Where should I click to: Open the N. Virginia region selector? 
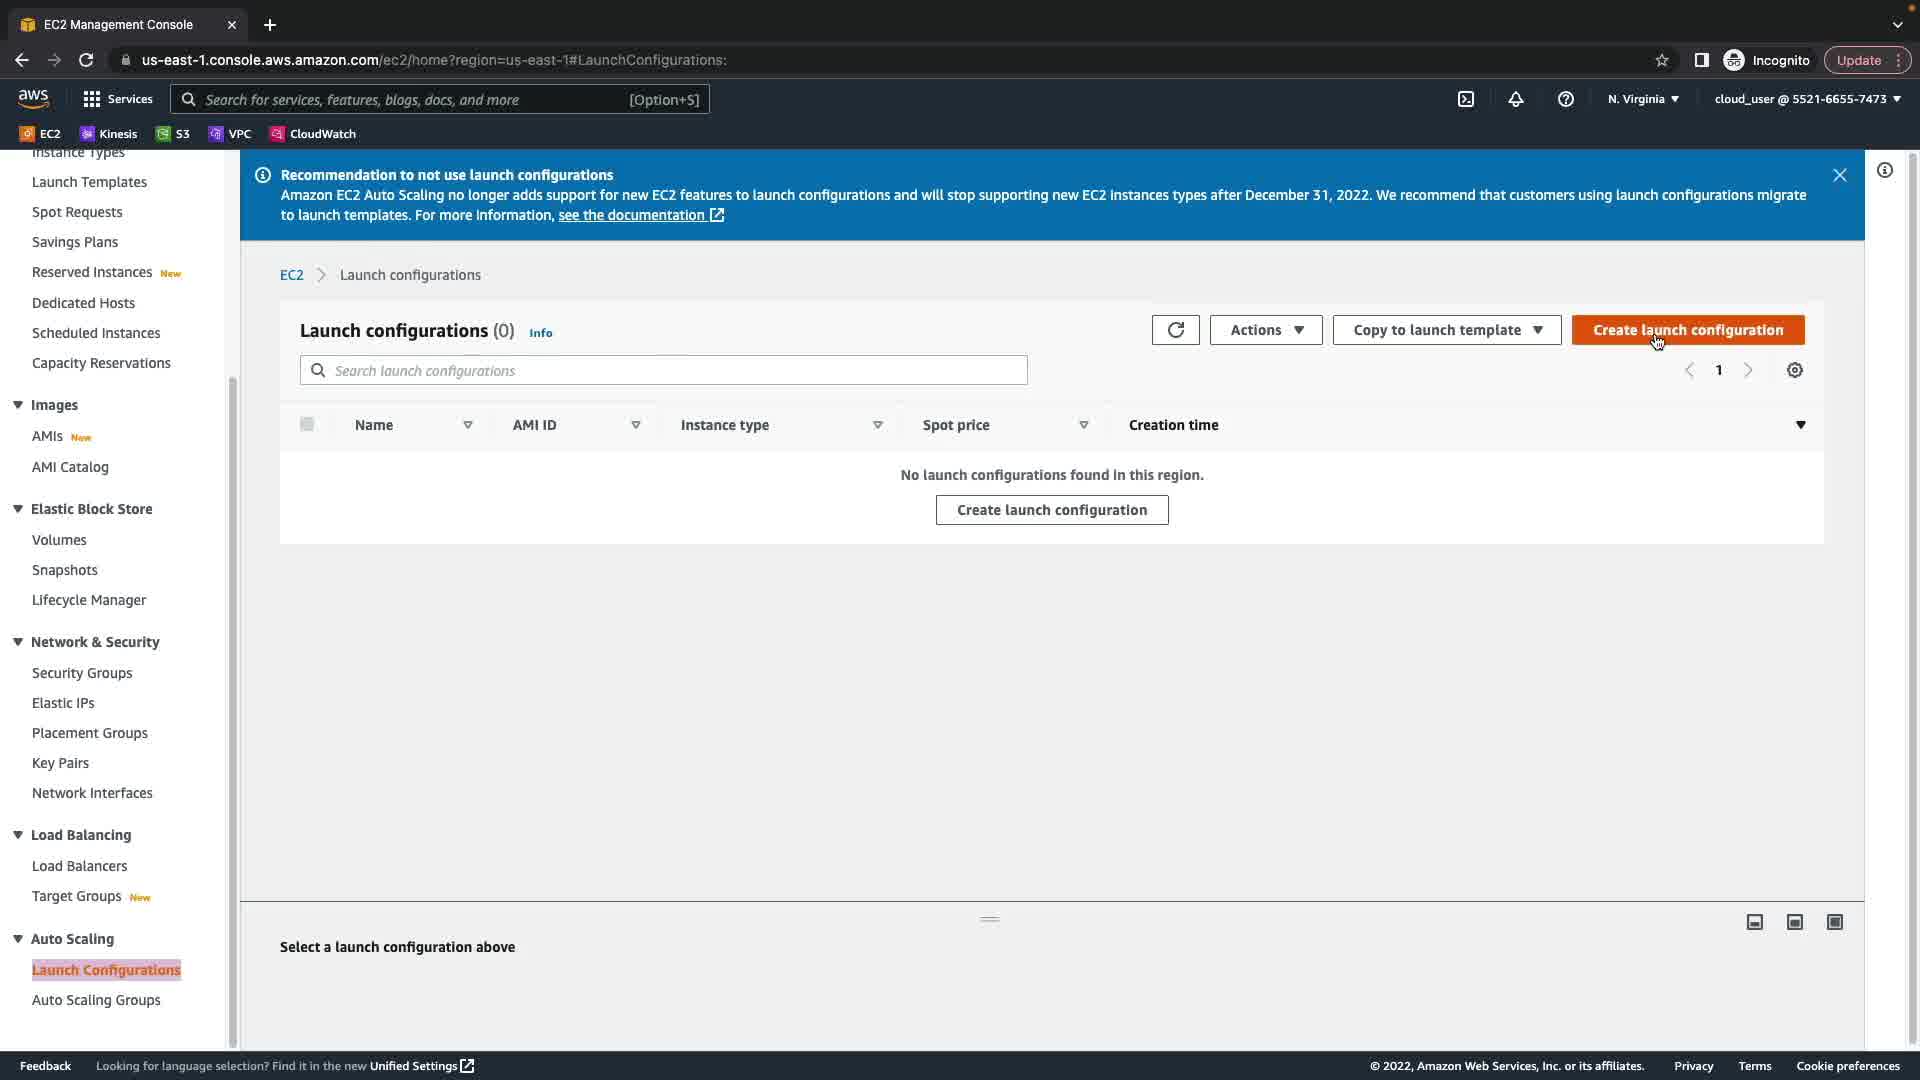click(1643, 99)
